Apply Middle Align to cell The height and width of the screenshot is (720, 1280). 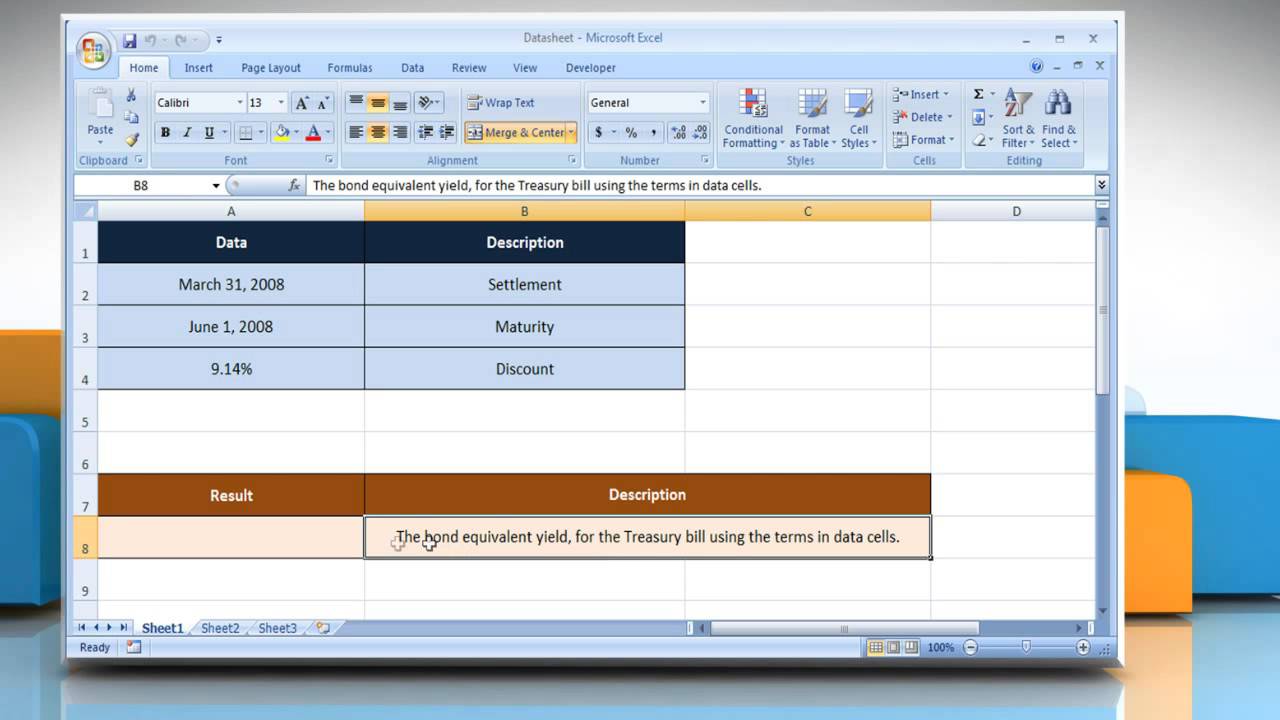(x=377, y=103)
